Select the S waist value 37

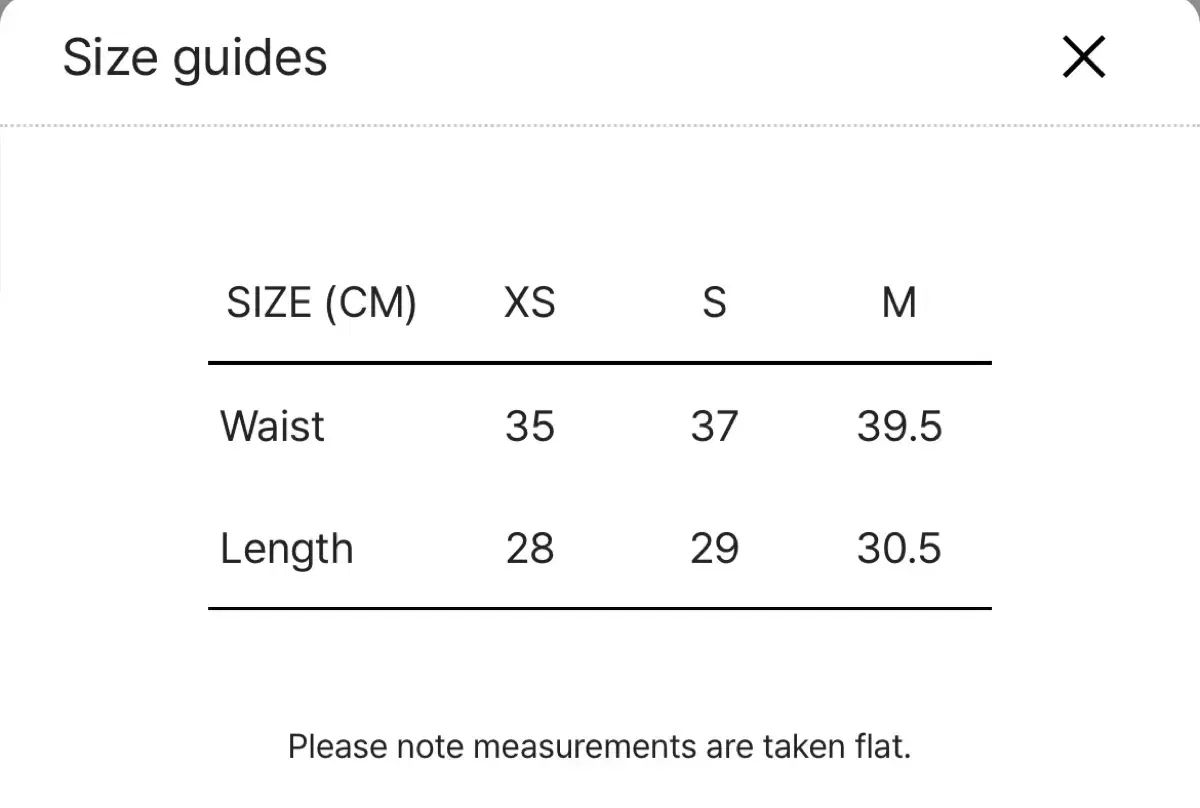(714, 426)
